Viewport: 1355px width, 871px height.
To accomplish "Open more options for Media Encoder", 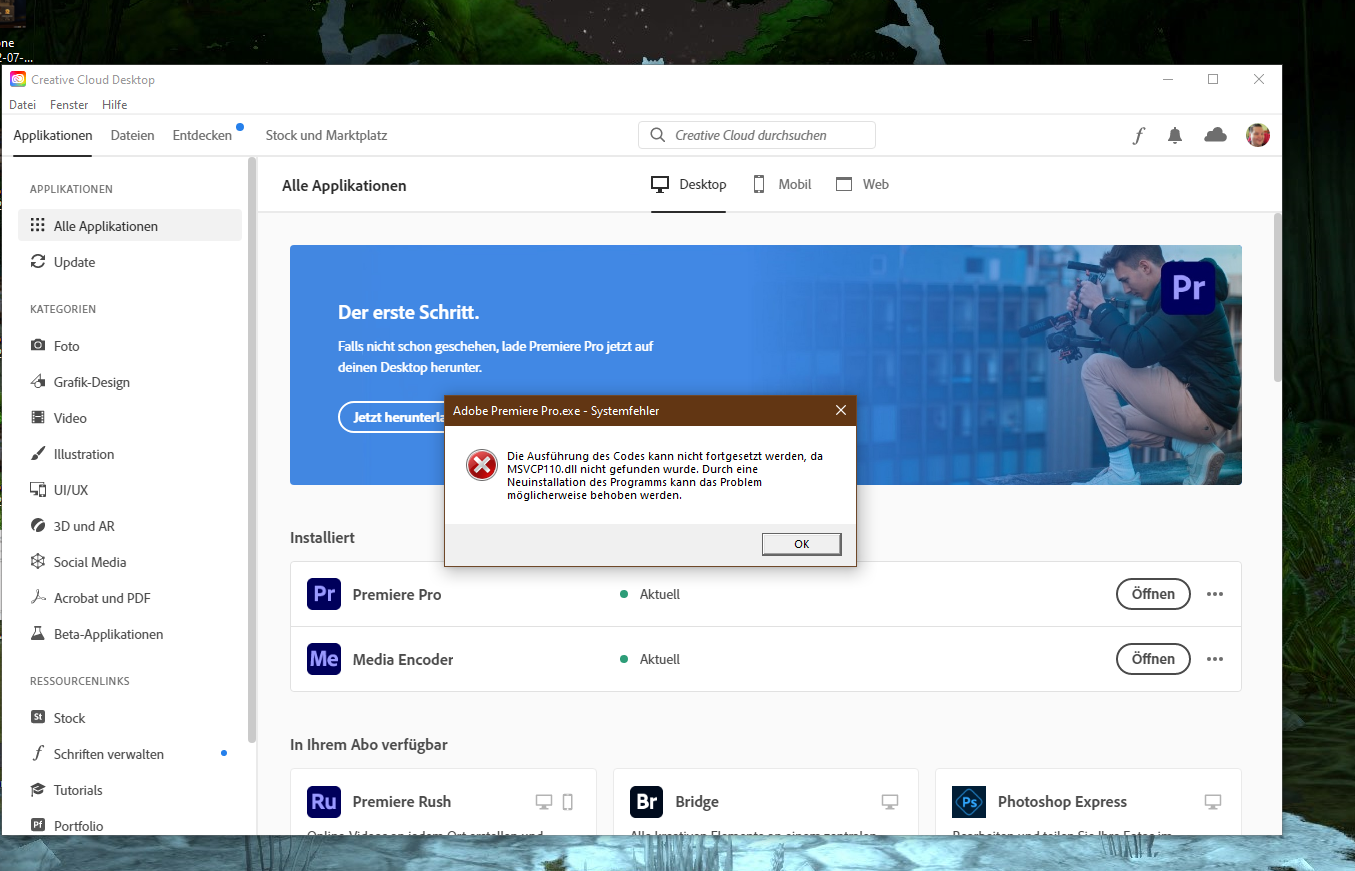I will 1215,659.
